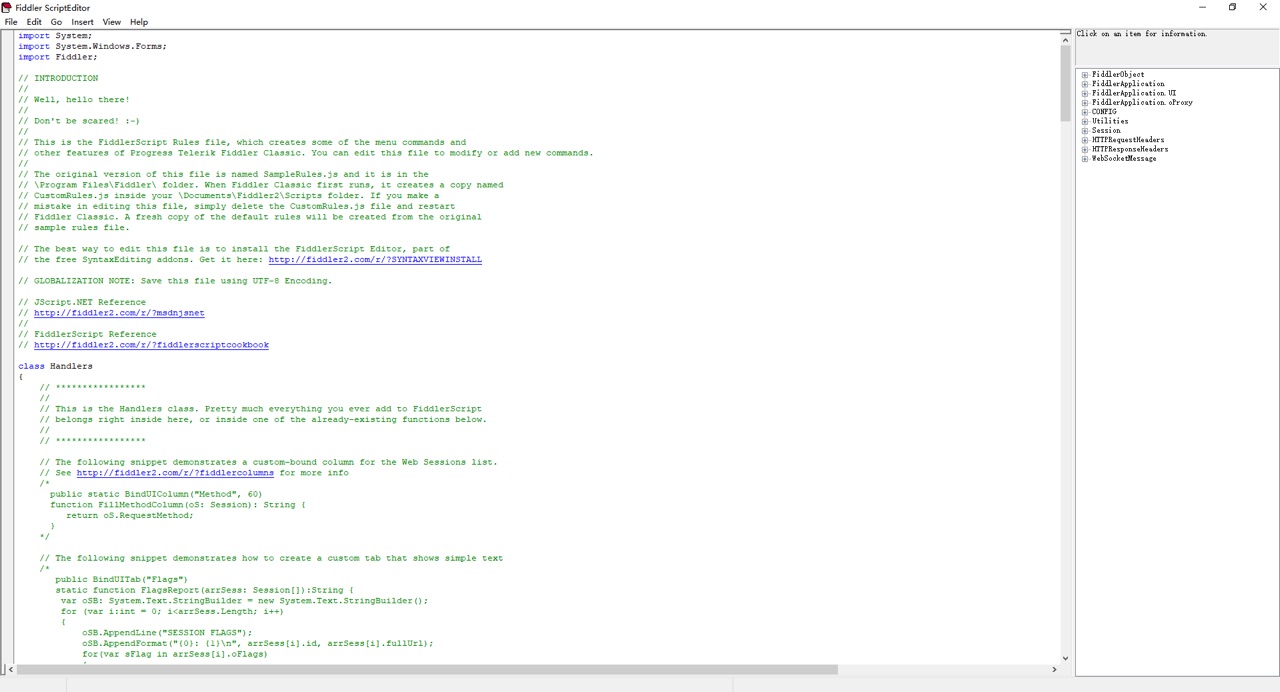This screenshot has width=1280, height=692.
Task: Select the FiddlerApplication.oProxy tree label
Action: pos(1142,103)
